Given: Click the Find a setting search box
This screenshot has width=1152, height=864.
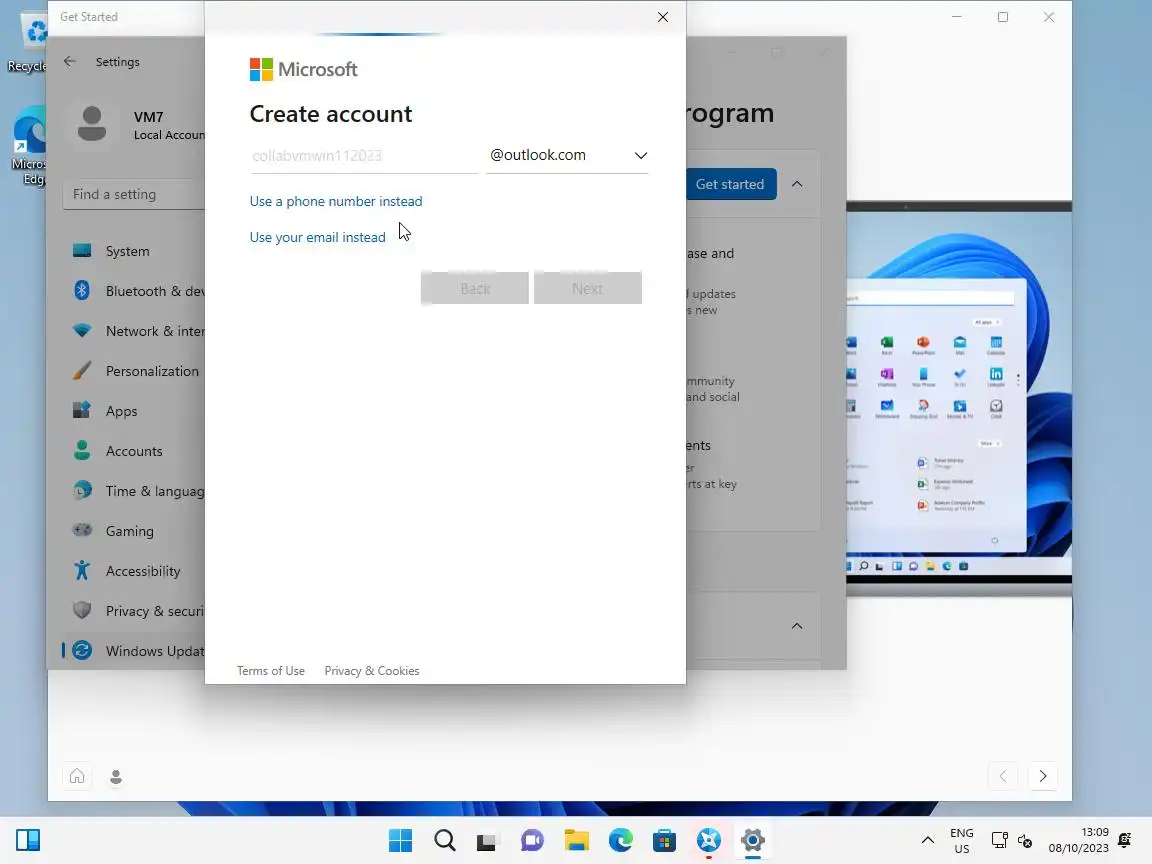Looking at the screenshot, I should (134, 195).
